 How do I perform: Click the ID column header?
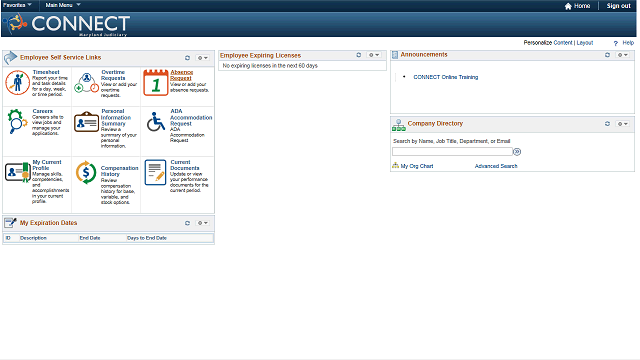(x=8, y=238)
